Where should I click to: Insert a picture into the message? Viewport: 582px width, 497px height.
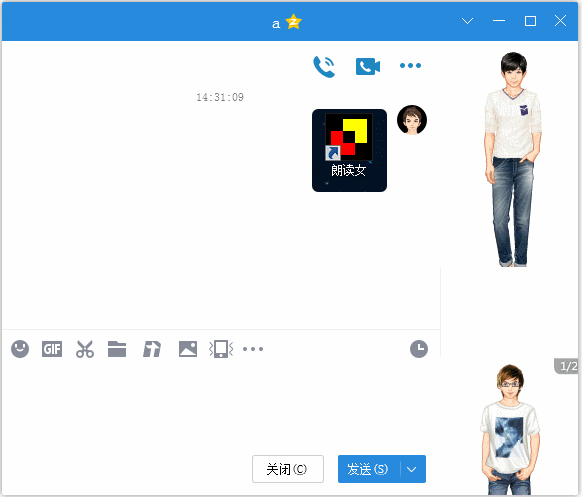pyautogui.click(x=188, y=349)
